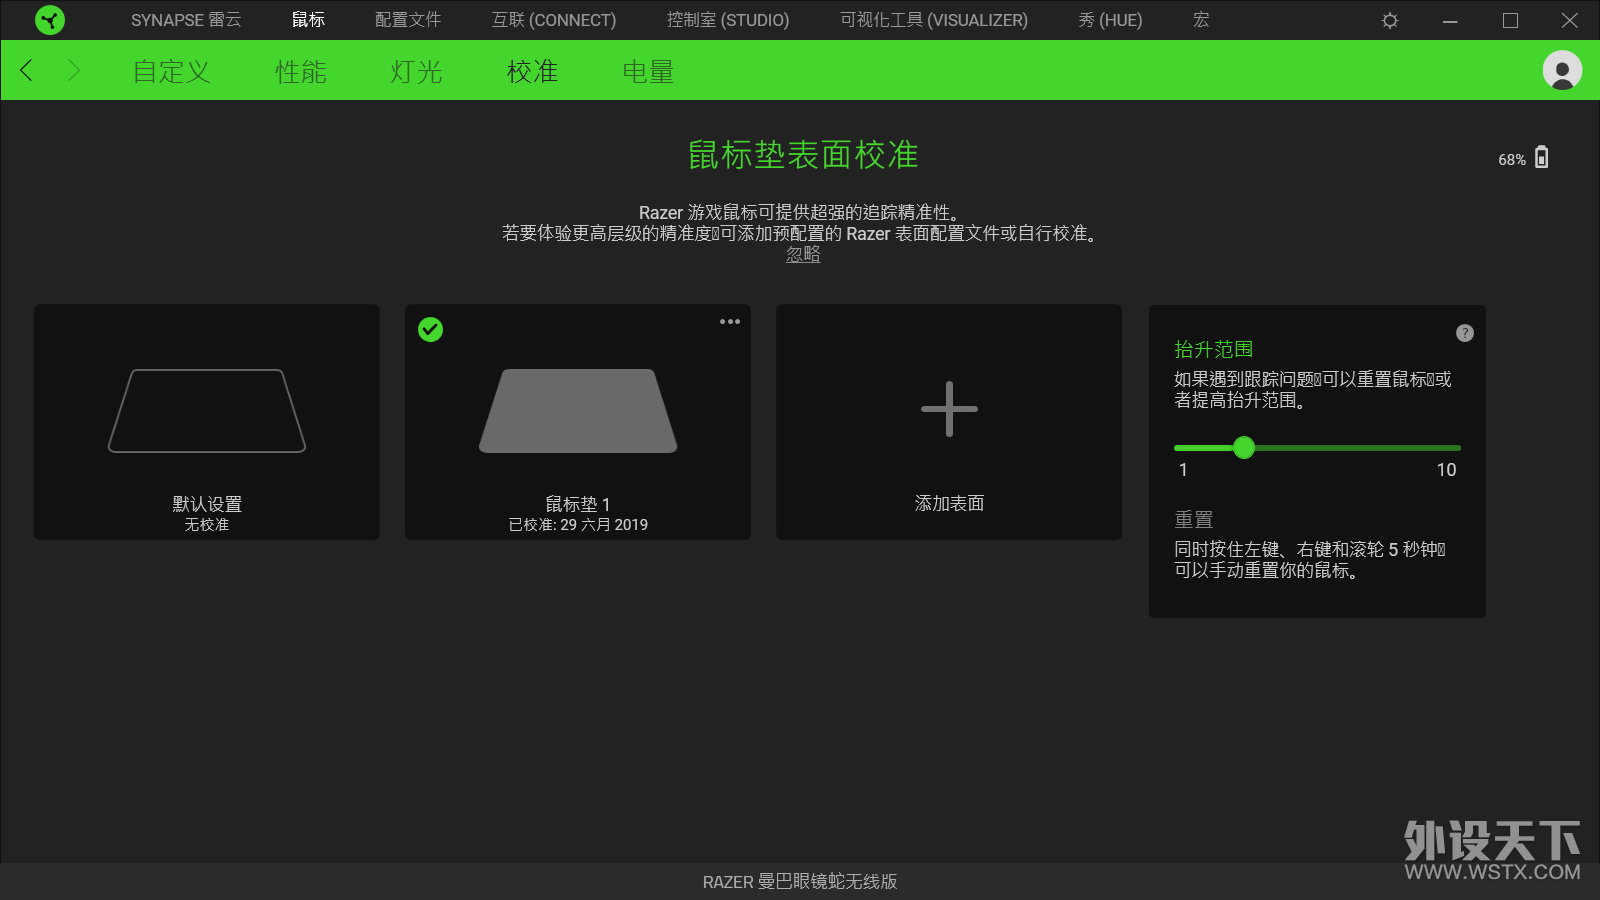Click the battery status icon
The height and width of the screenshot is (900, 1600).
coord(1542,157)
